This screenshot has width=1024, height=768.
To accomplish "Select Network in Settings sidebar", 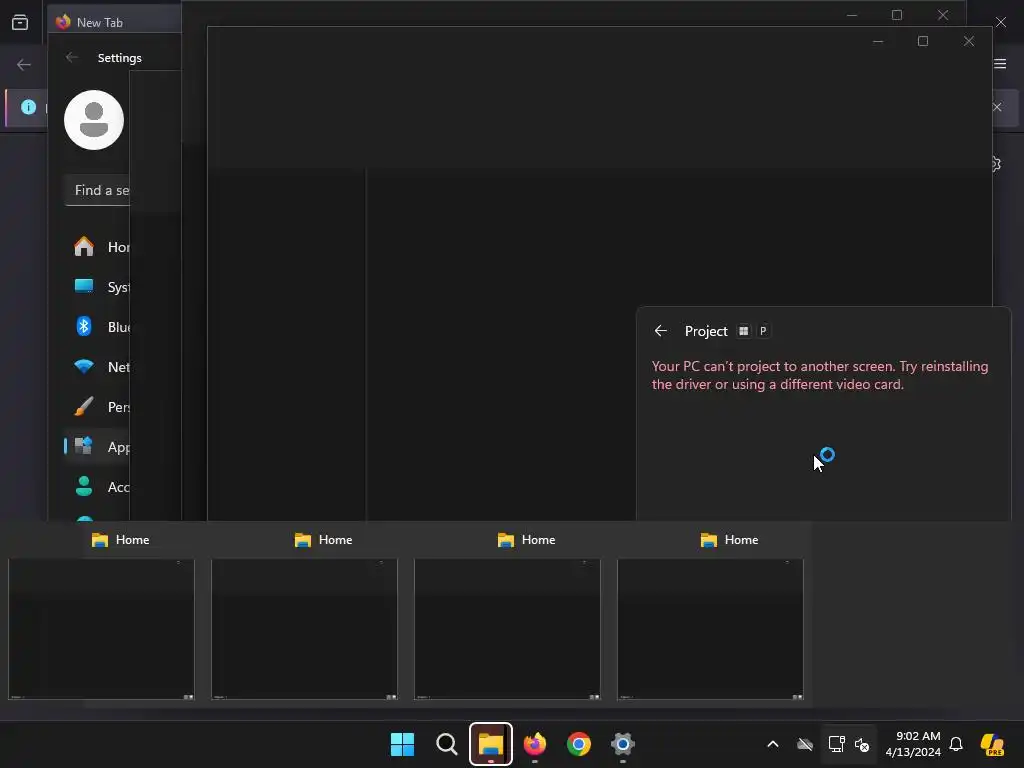I will coord(97,367).
